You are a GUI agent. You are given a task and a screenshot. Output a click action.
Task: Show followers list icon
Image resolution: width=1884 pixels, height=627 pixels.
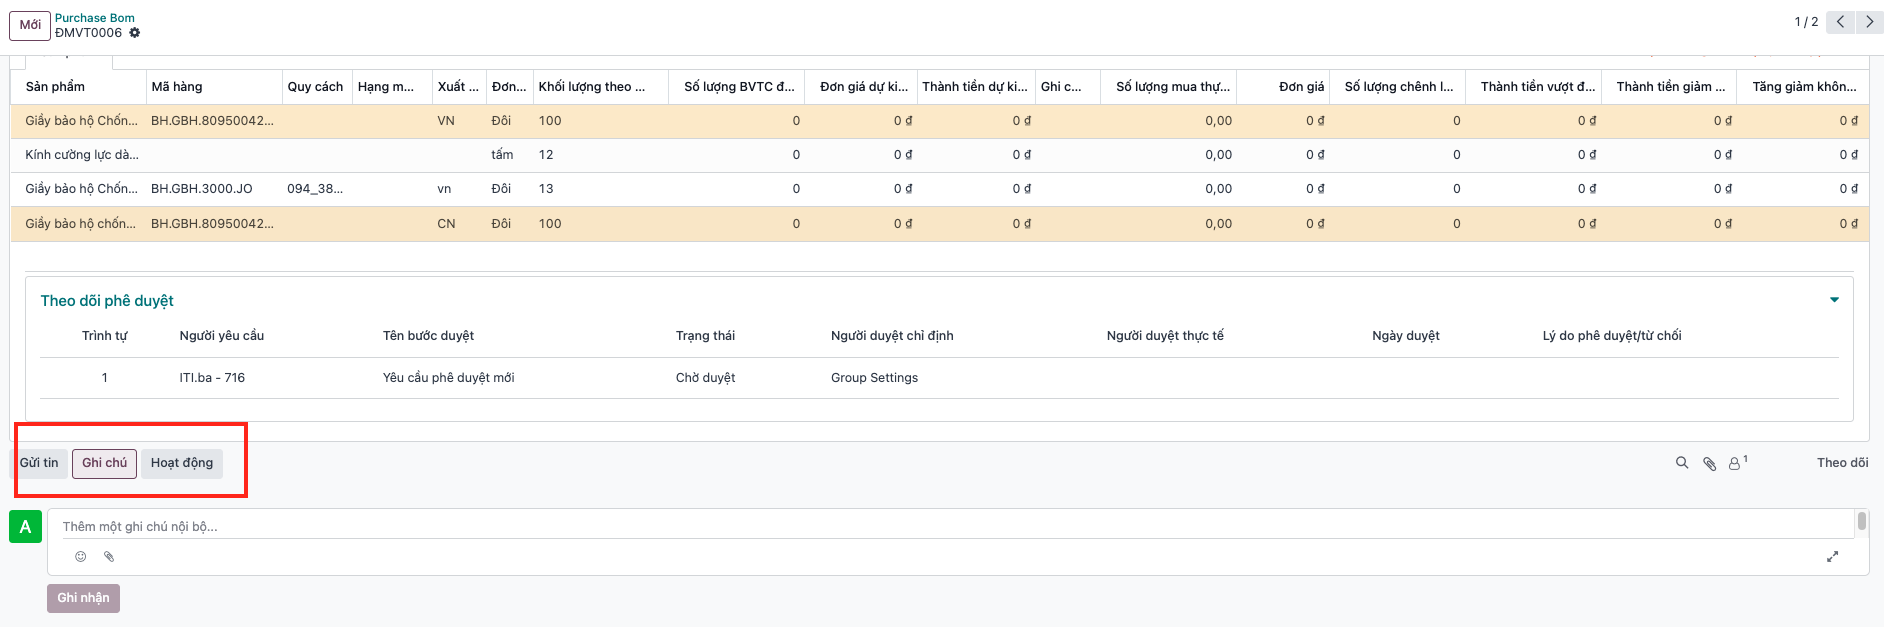1737,463
